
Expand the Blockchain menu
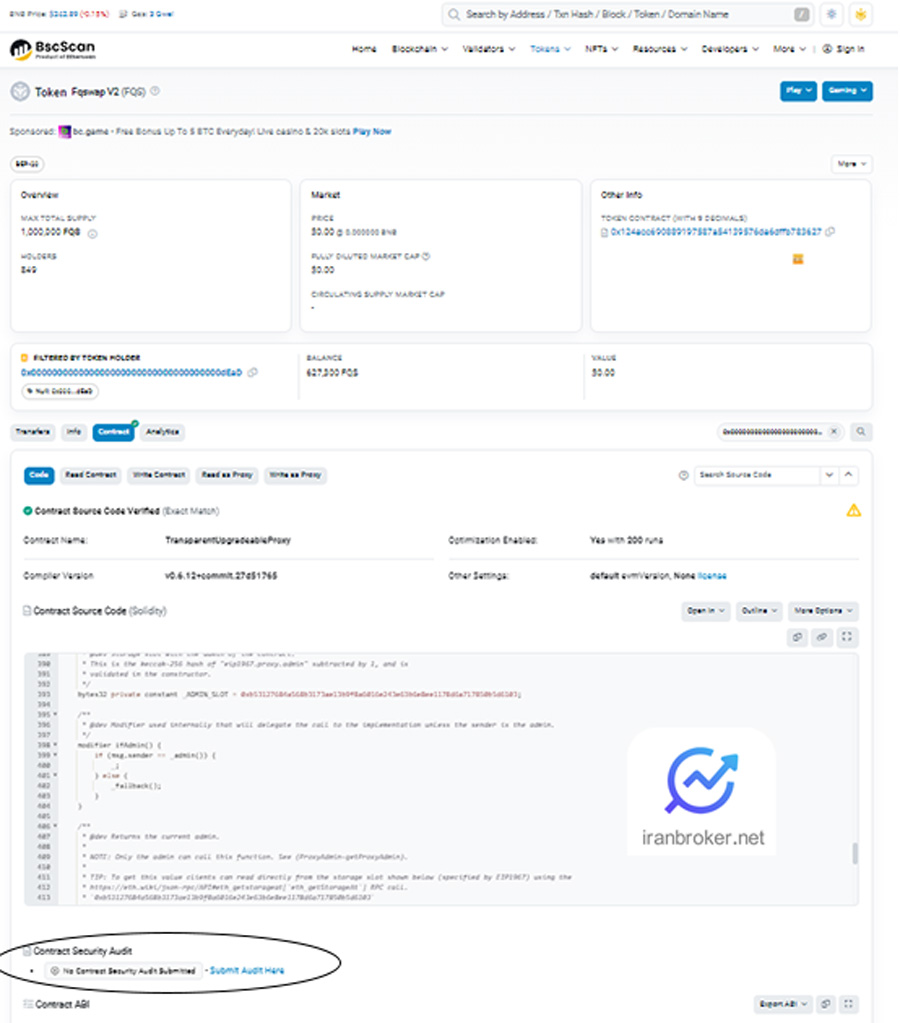419,49
